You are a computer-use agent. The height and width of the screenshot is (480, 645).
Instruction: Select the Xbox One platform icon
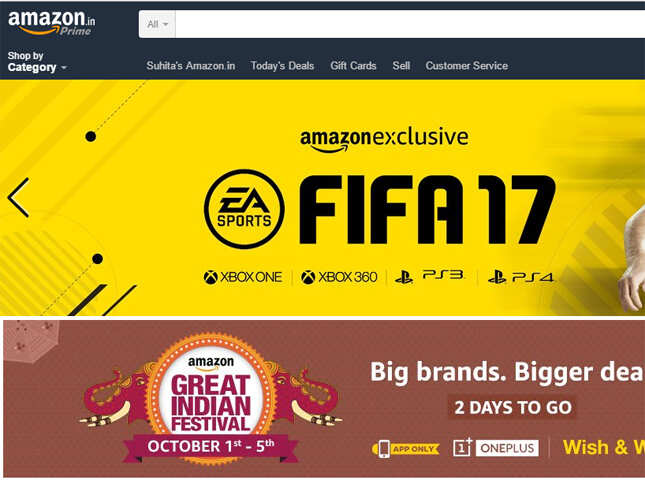243,277
